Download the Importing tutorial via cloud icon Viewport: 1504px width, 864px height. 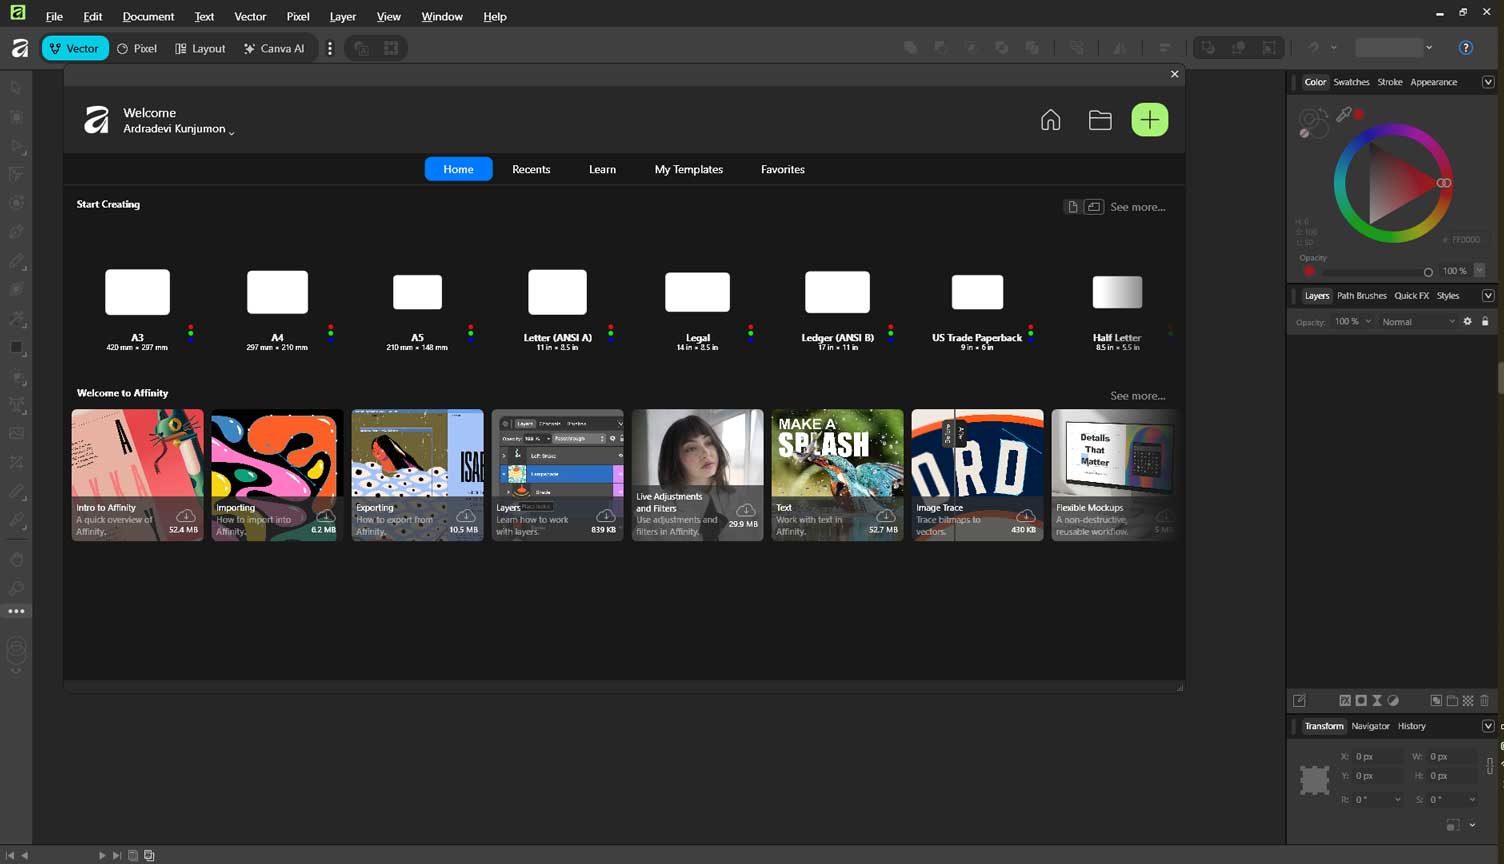(325, 516)
